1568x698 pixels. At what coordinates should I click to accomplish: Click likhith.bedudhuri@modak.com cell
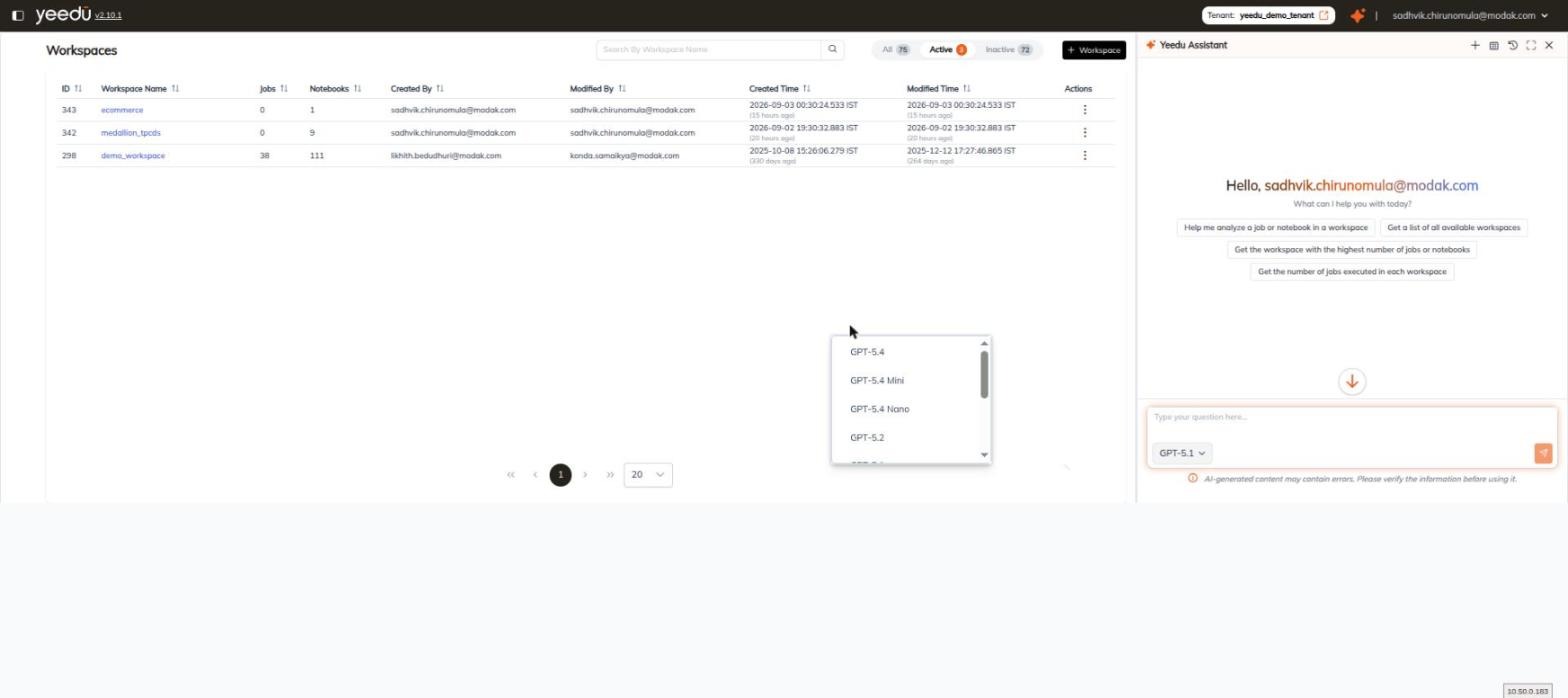(446, 156)
